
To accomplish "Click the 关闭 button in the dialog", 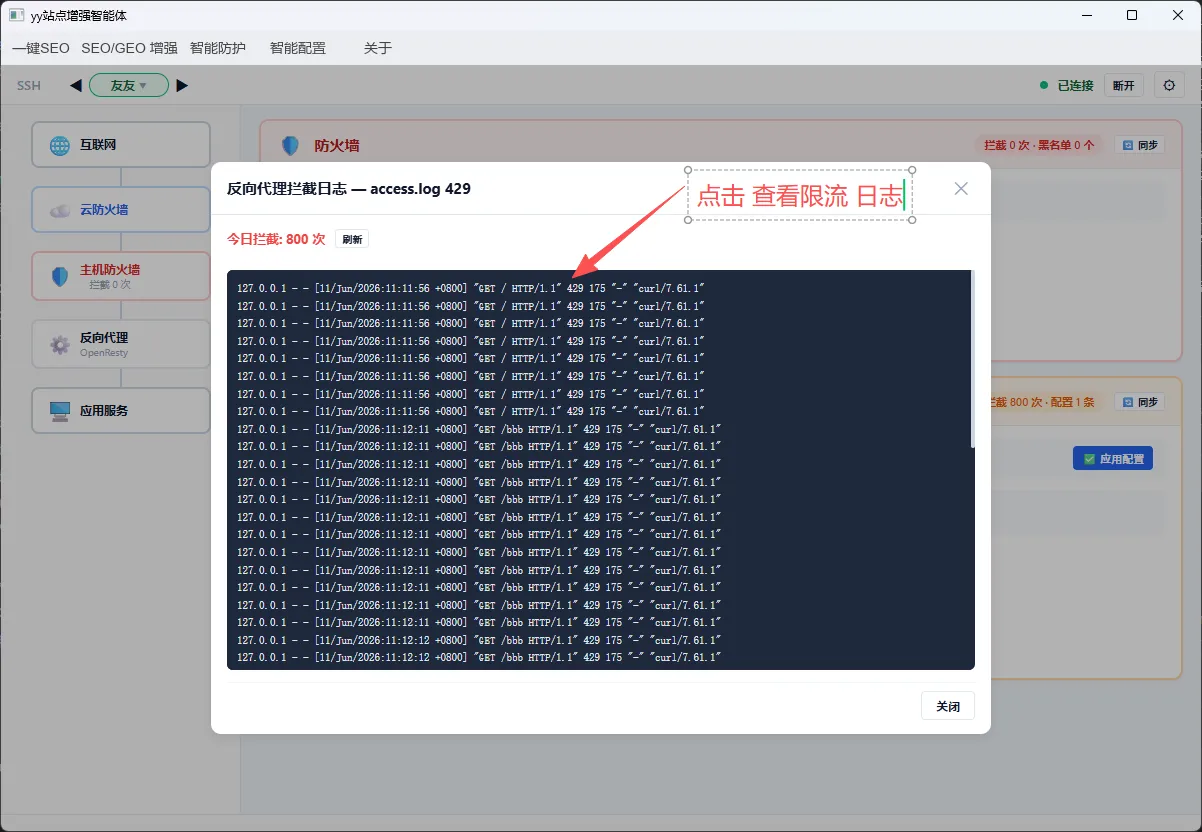I will pos(948,706).
